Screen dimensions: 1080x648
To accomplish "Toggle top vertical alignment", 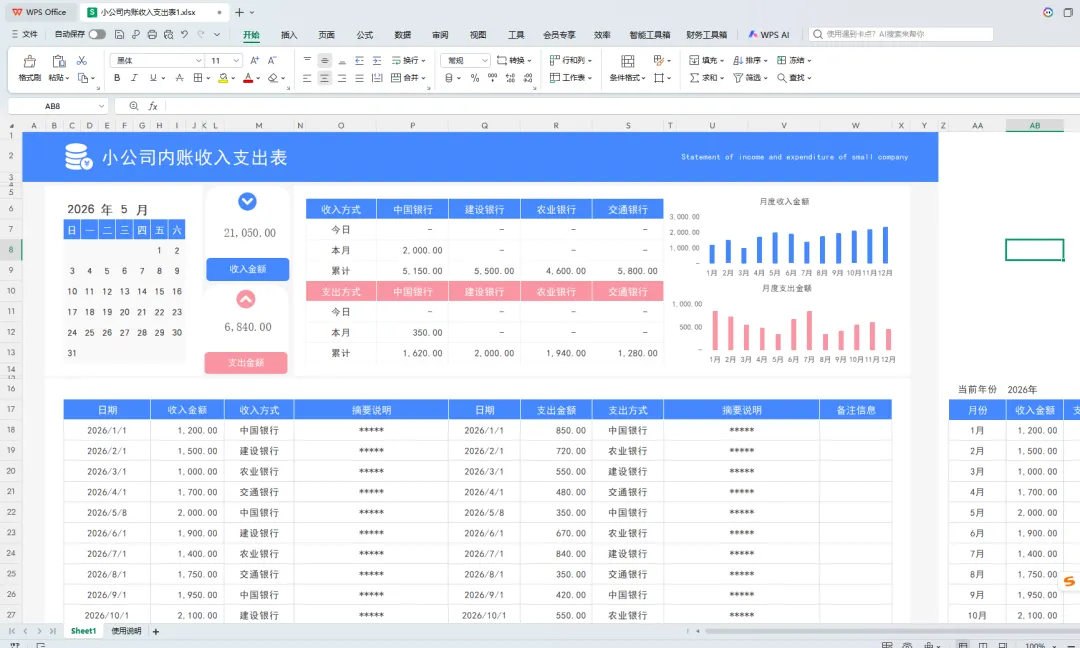I will tap(307, 61).
